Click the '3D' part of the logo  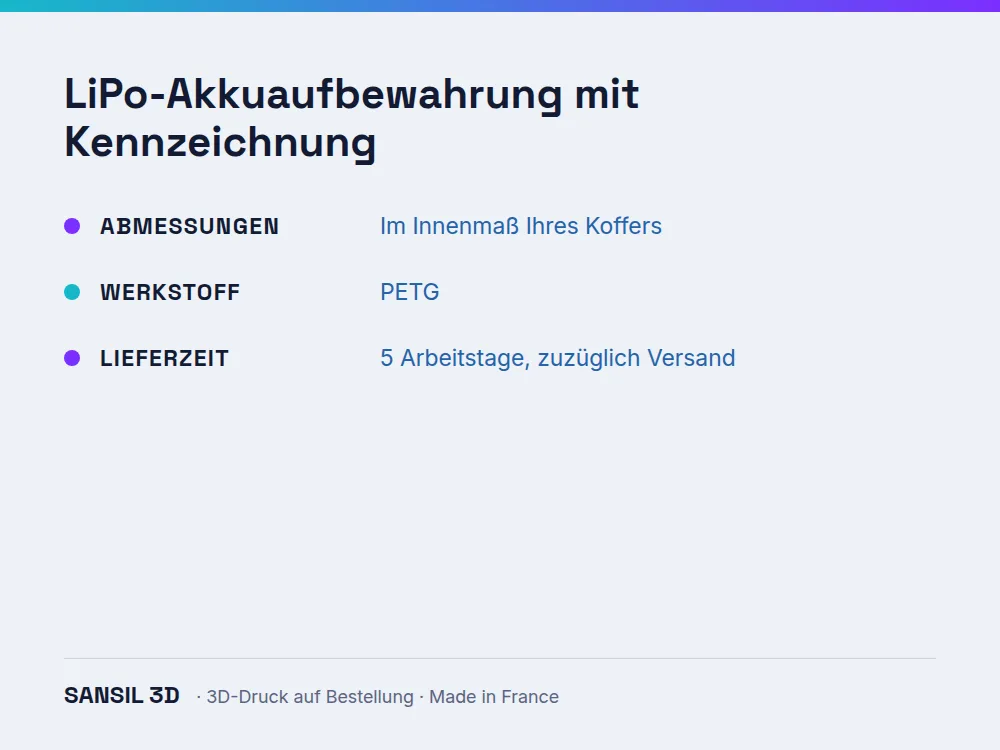point(165,695)
